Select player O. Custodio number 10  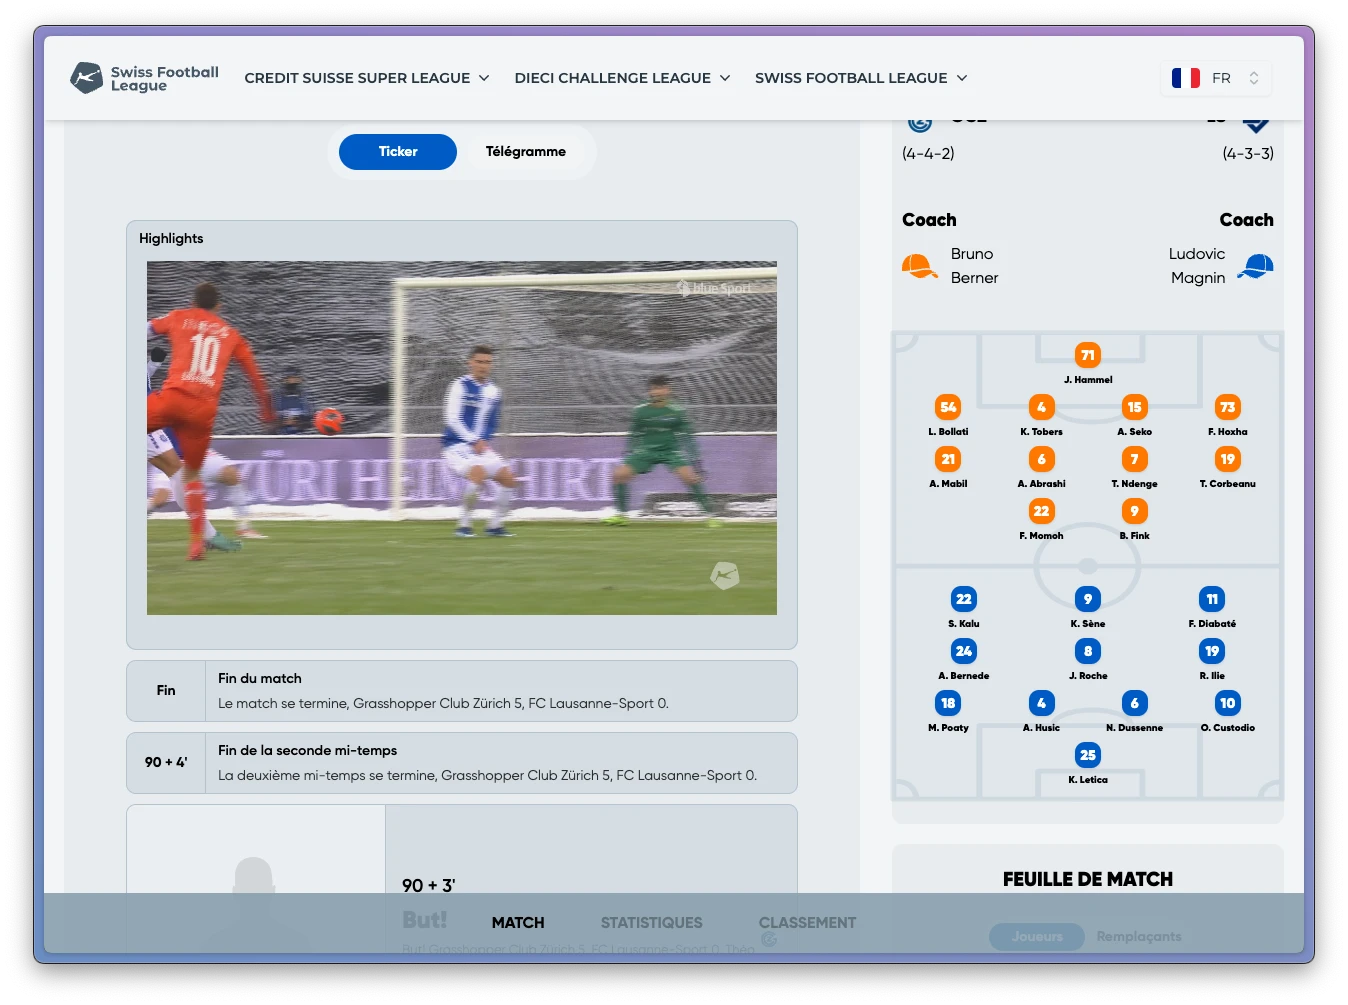click(x=1227, y=711)
